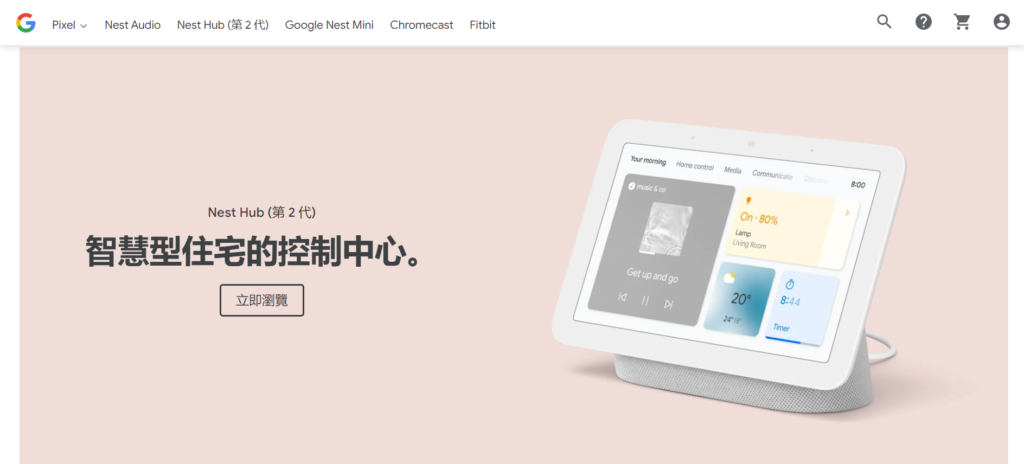Click the previous track icon on device screen
1024x464 pixels.
click(x=622, y=297)
